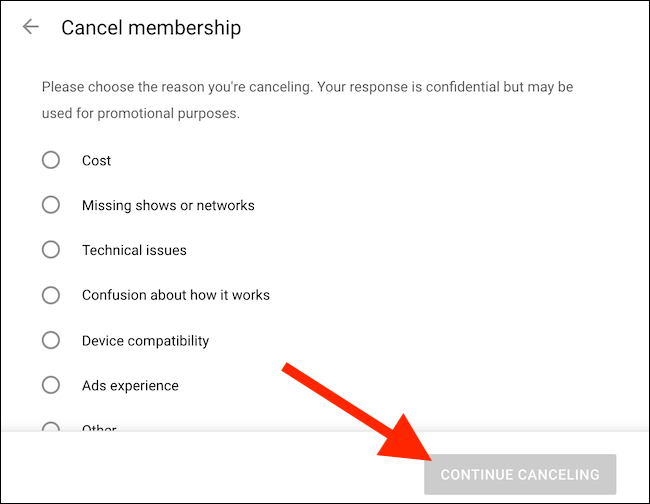Pick the Confusion about how it works radio button
This screenshot has height=504, width=650.
tap(51, 295)
